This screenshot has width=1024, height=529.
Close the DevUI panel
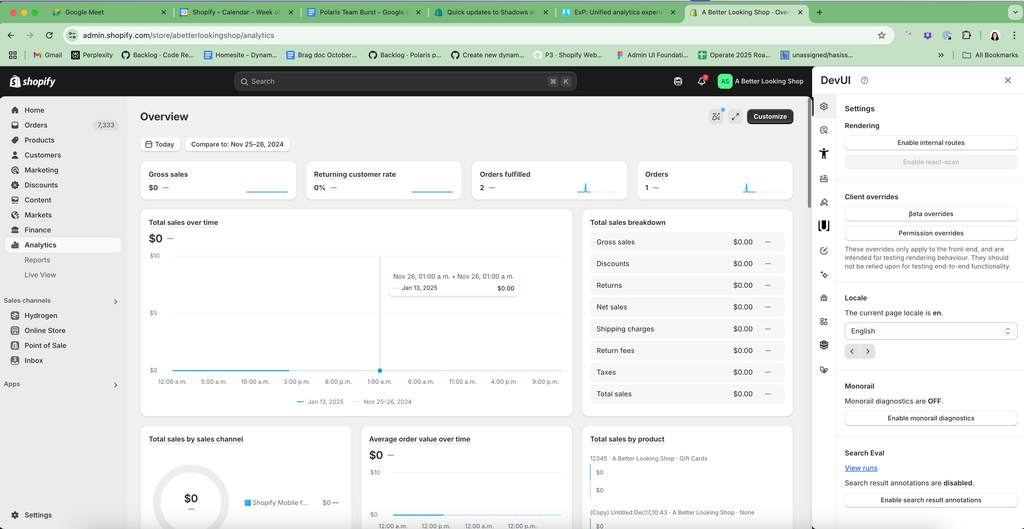pyautogui.click(x=1007, y=81)
